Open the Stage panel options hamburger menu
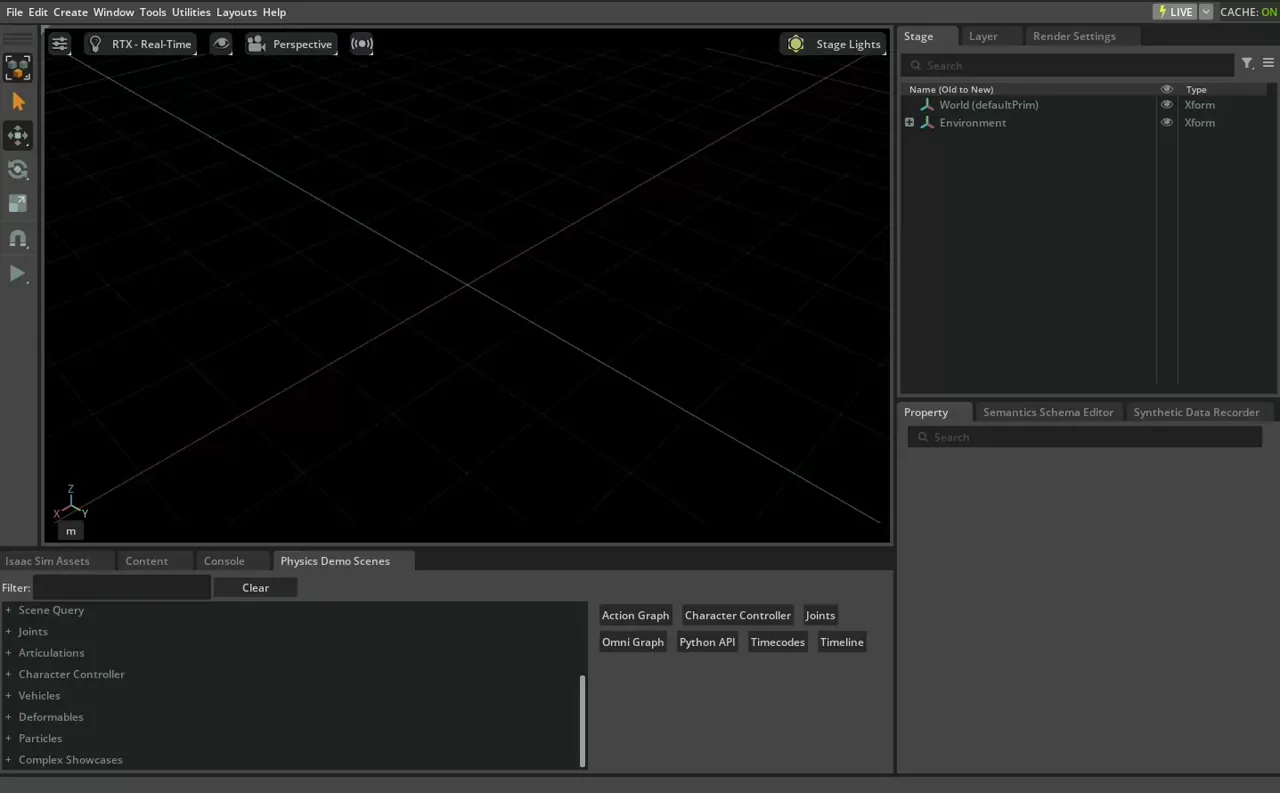Screen dimensions: 1280x793 click(x=1268, y=64)
